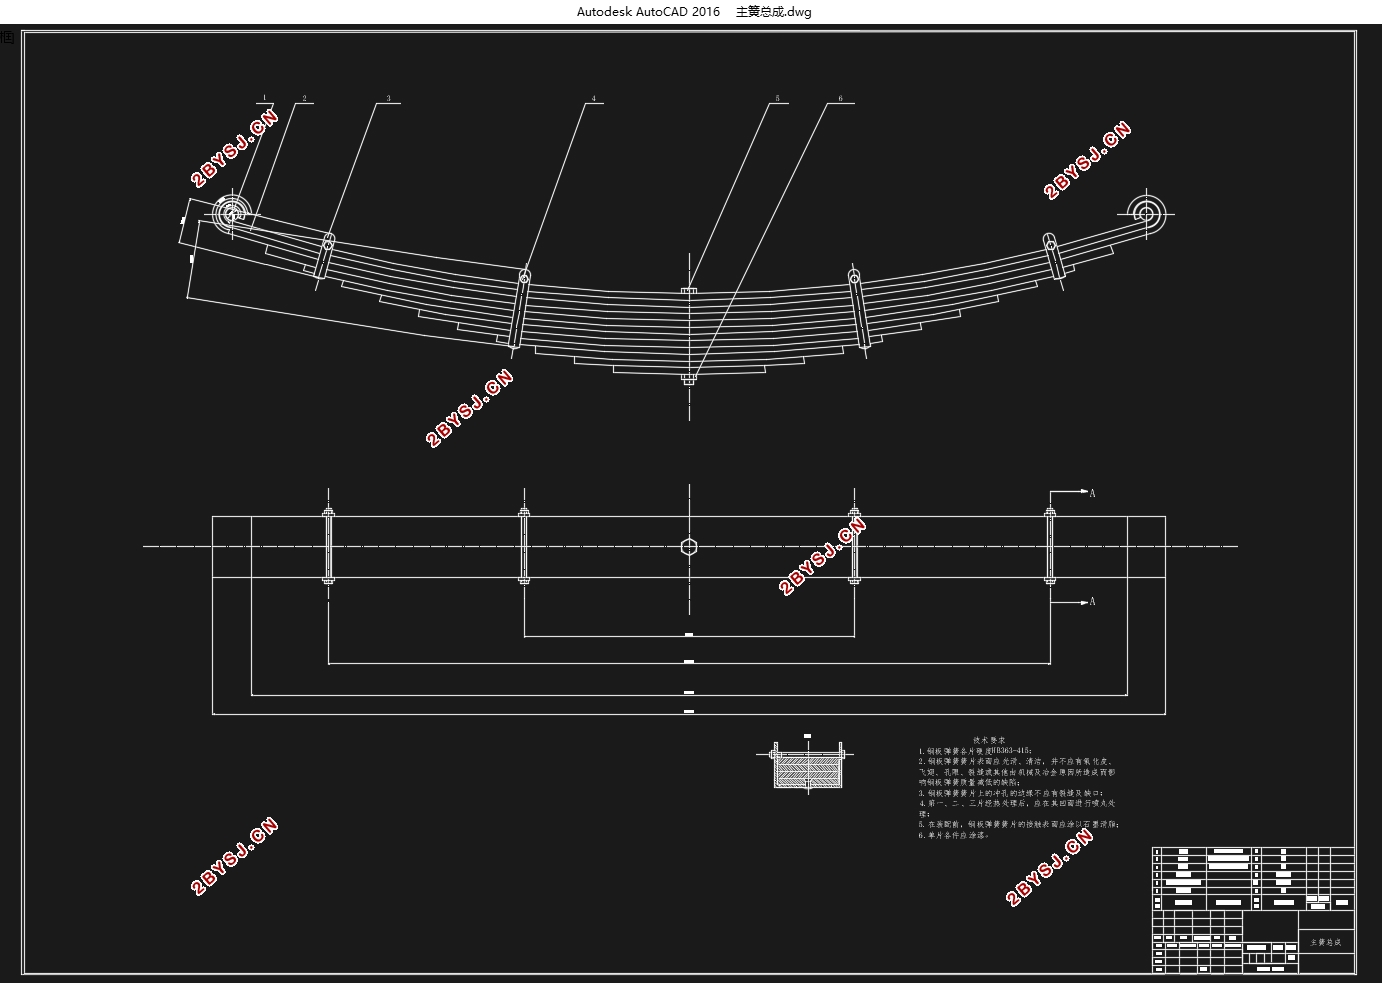Click the 技术要求 heading
The width and height of the screenshot is (1382, 983).
989,740
